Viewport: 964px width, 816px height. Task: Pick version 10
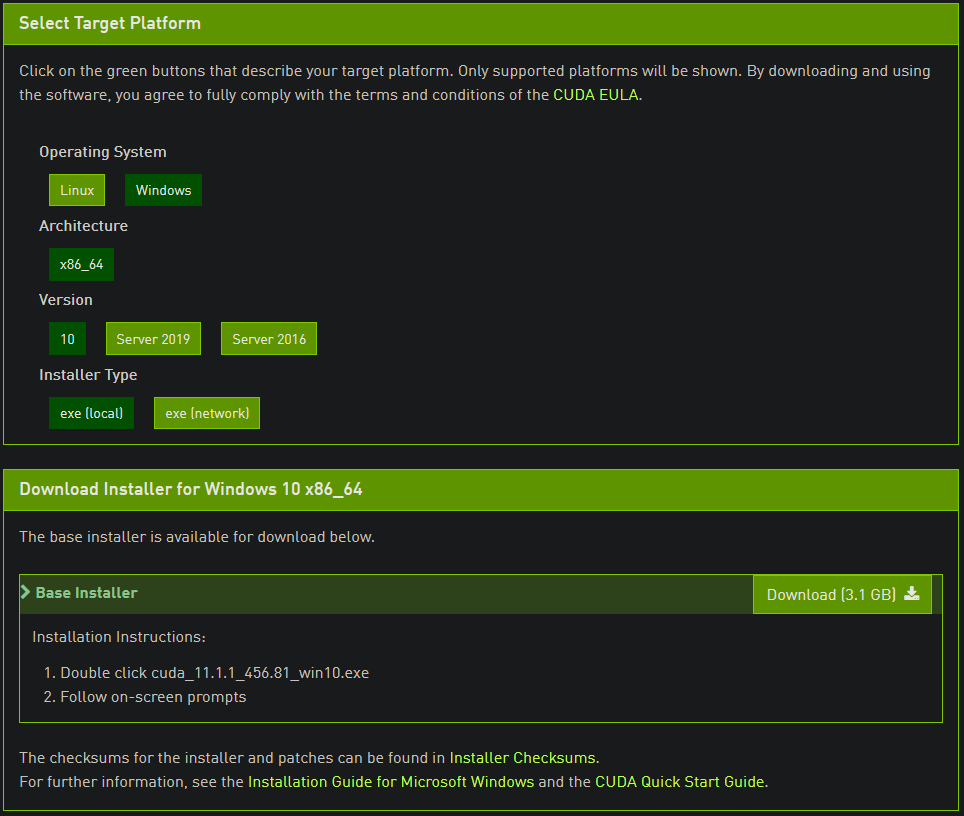click(68, 339)
